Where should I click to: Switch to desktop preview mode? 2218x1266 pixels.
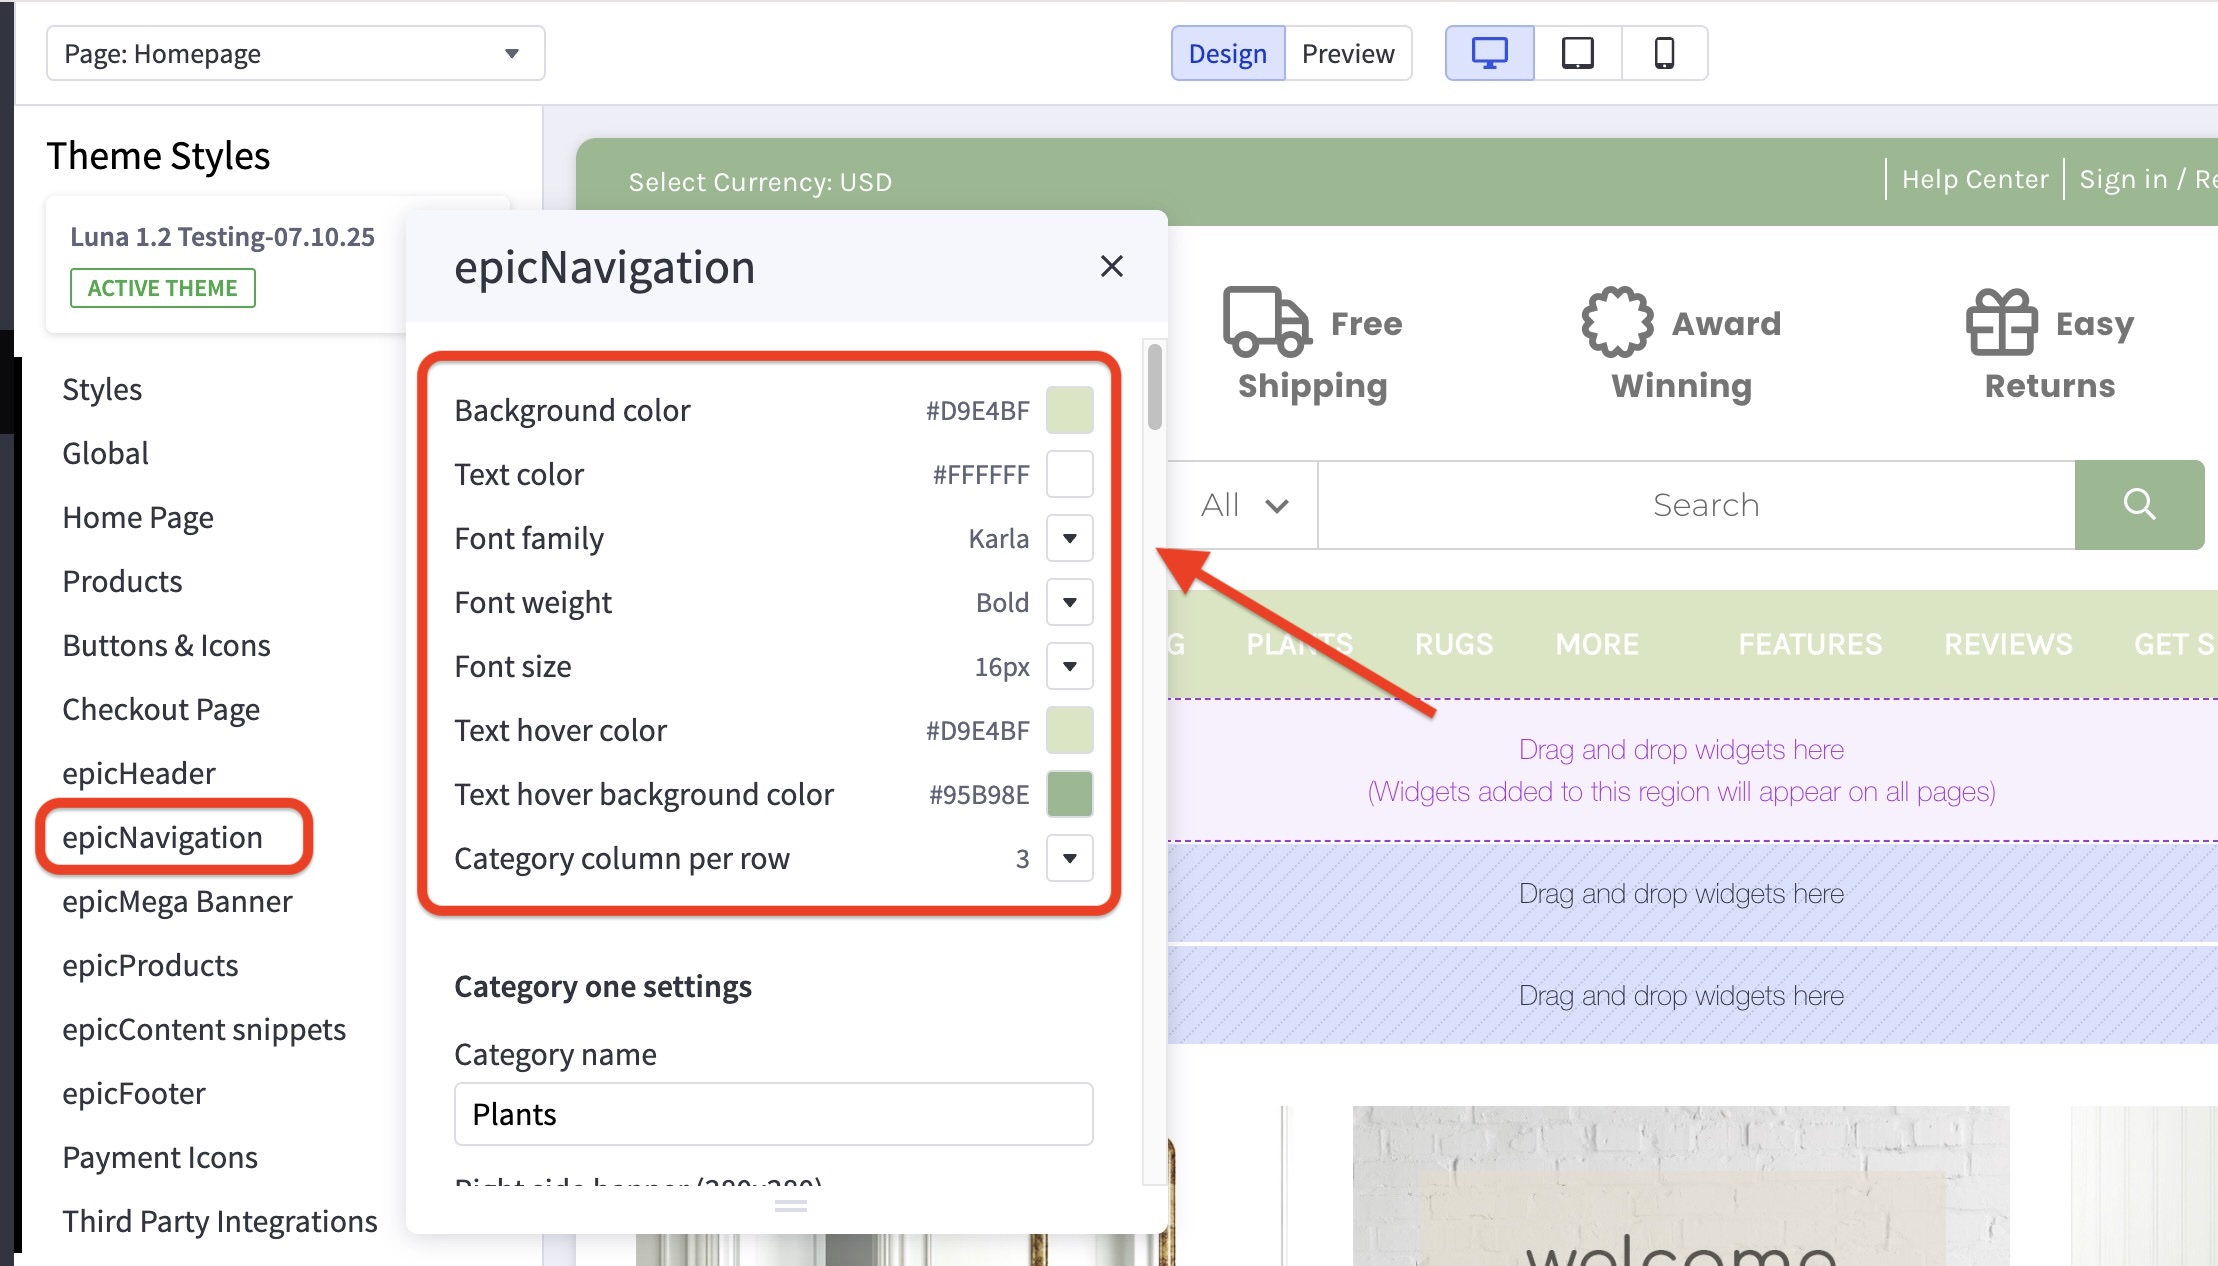1489,53
